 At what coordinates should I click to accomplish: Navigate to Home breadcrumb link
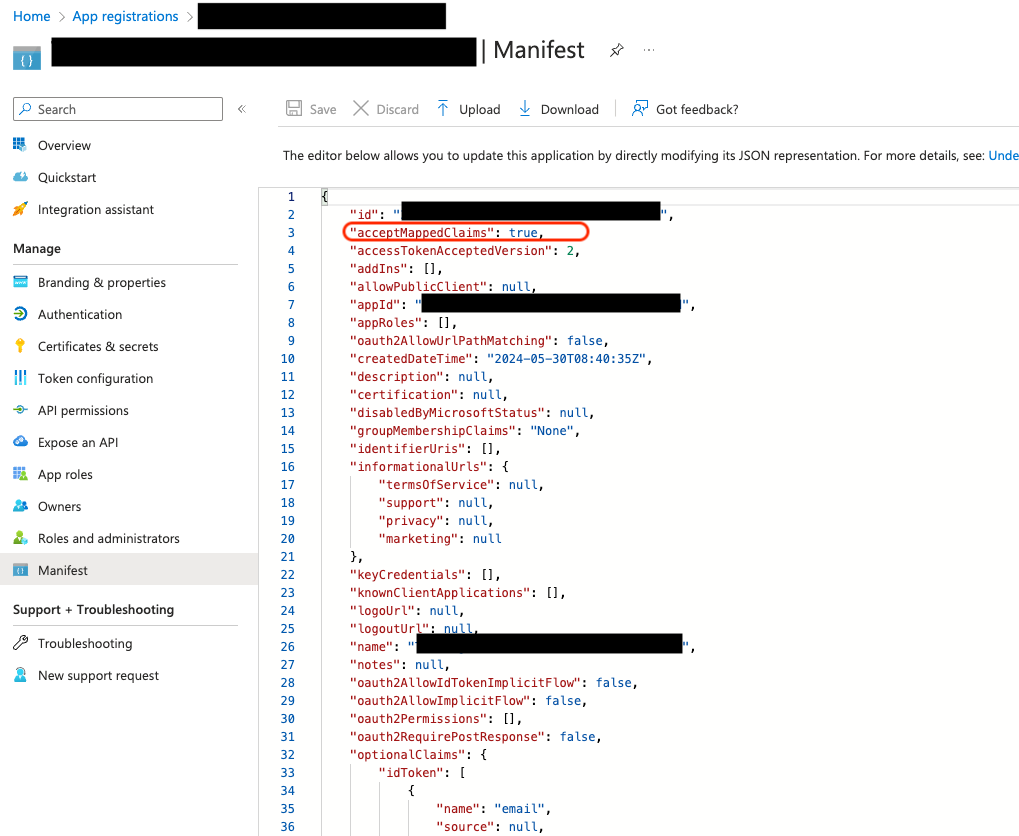pyautogui.click(x=32, y=16)
